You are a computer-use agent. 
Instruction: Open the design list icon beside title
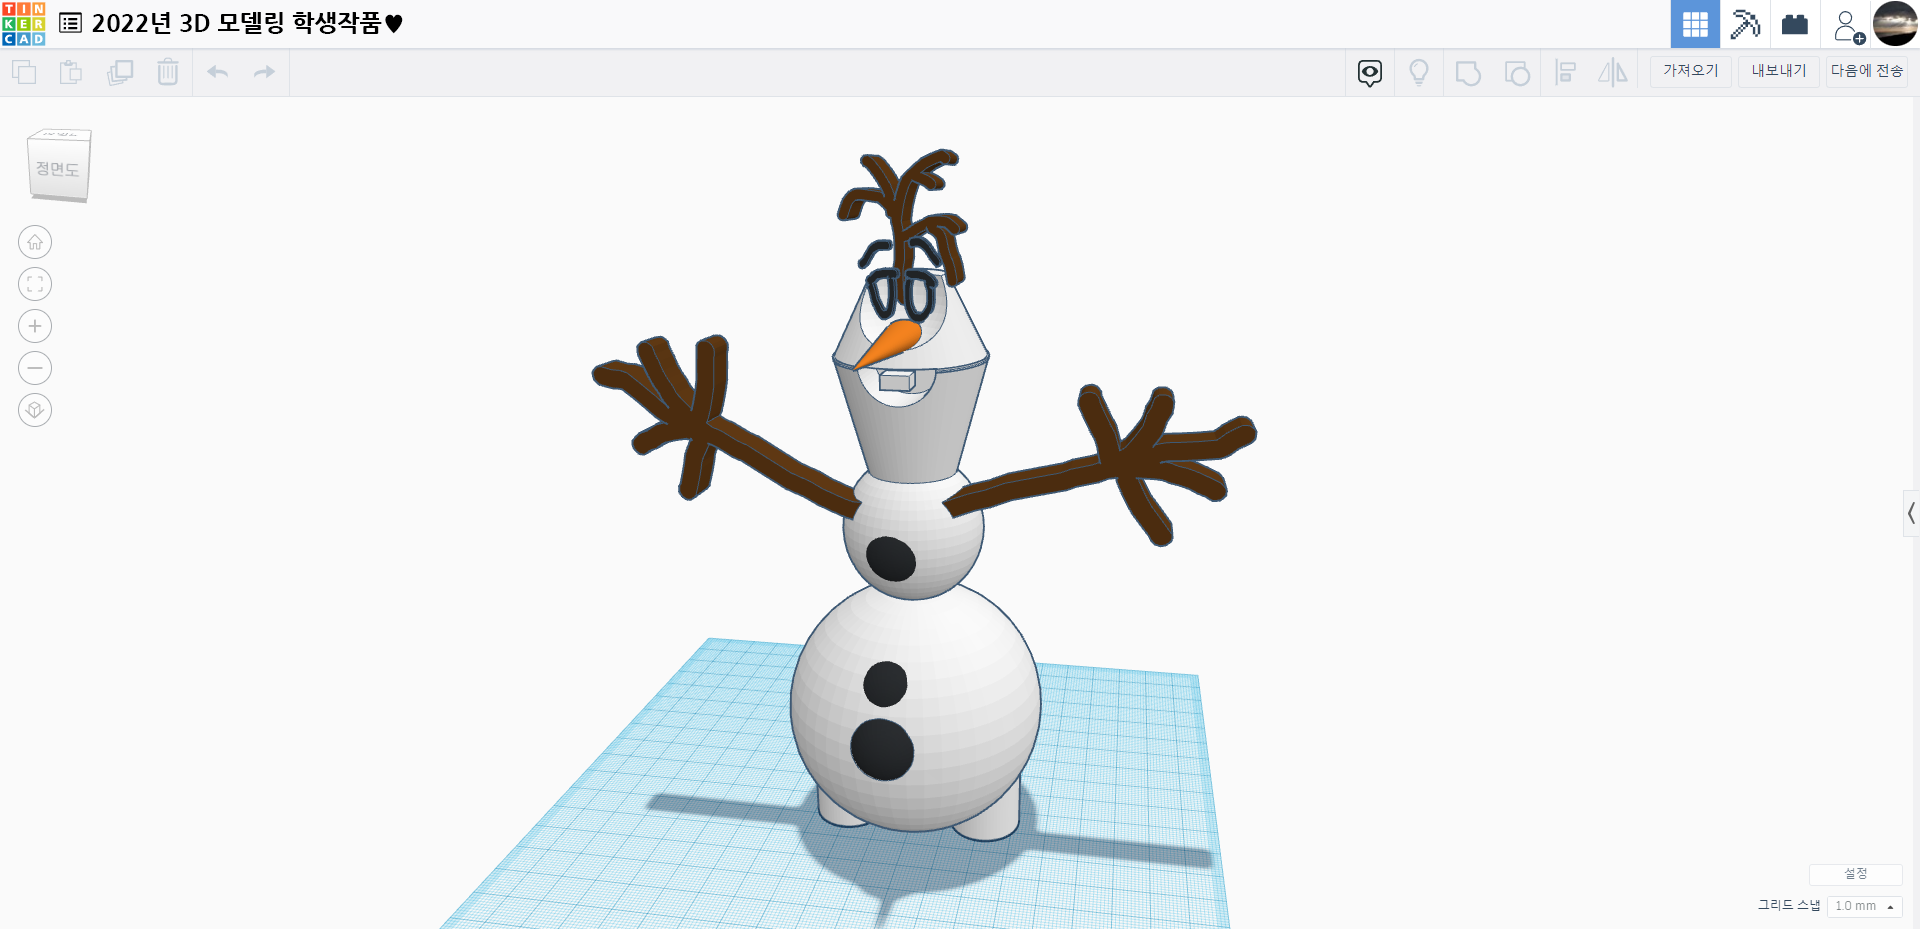[70, 23]
